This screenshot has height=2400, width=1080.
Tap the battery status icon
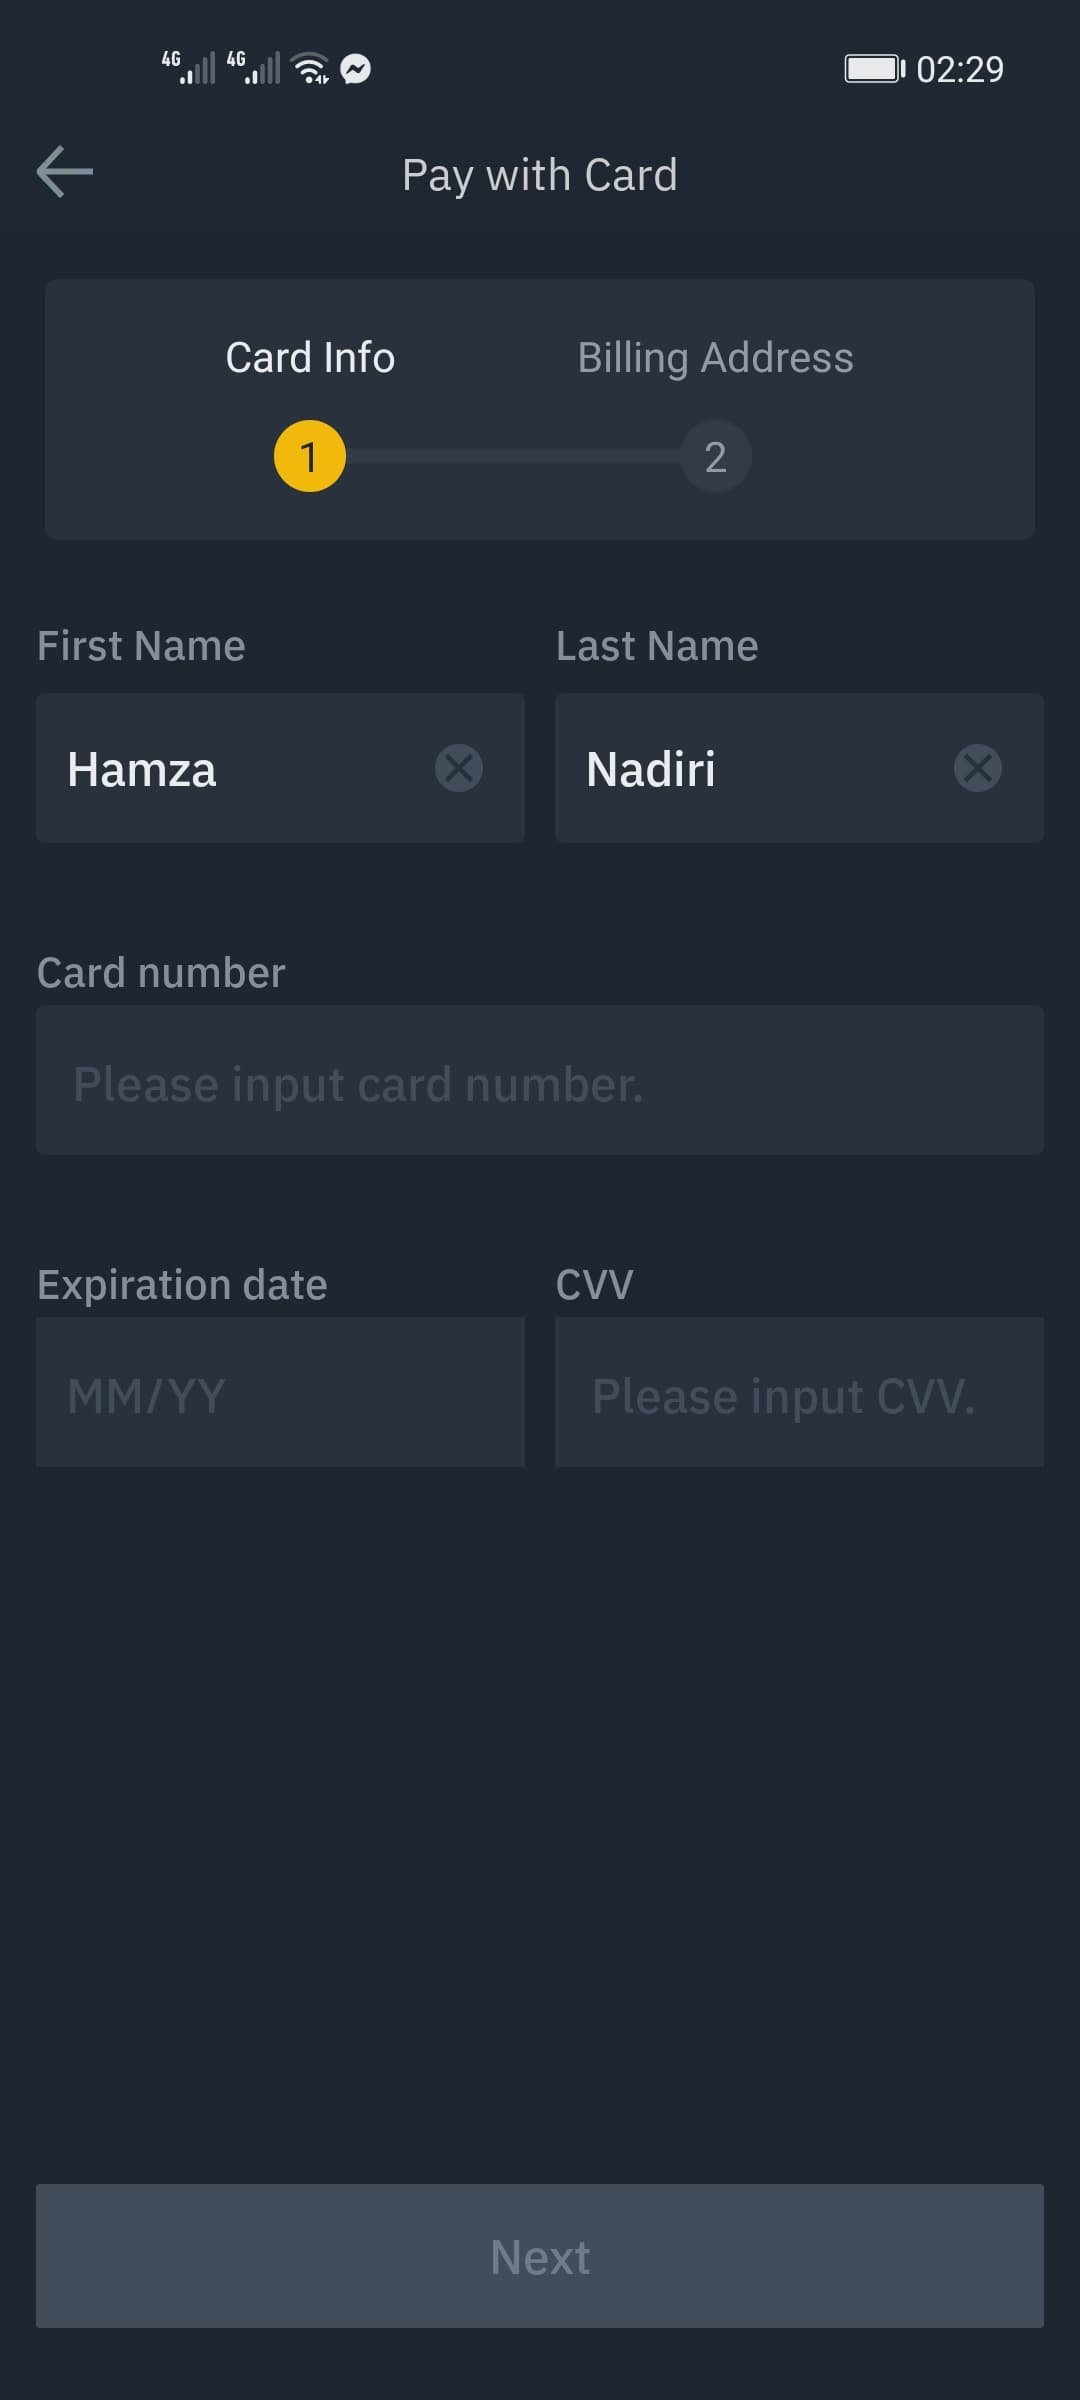click(x=874, y=69)
